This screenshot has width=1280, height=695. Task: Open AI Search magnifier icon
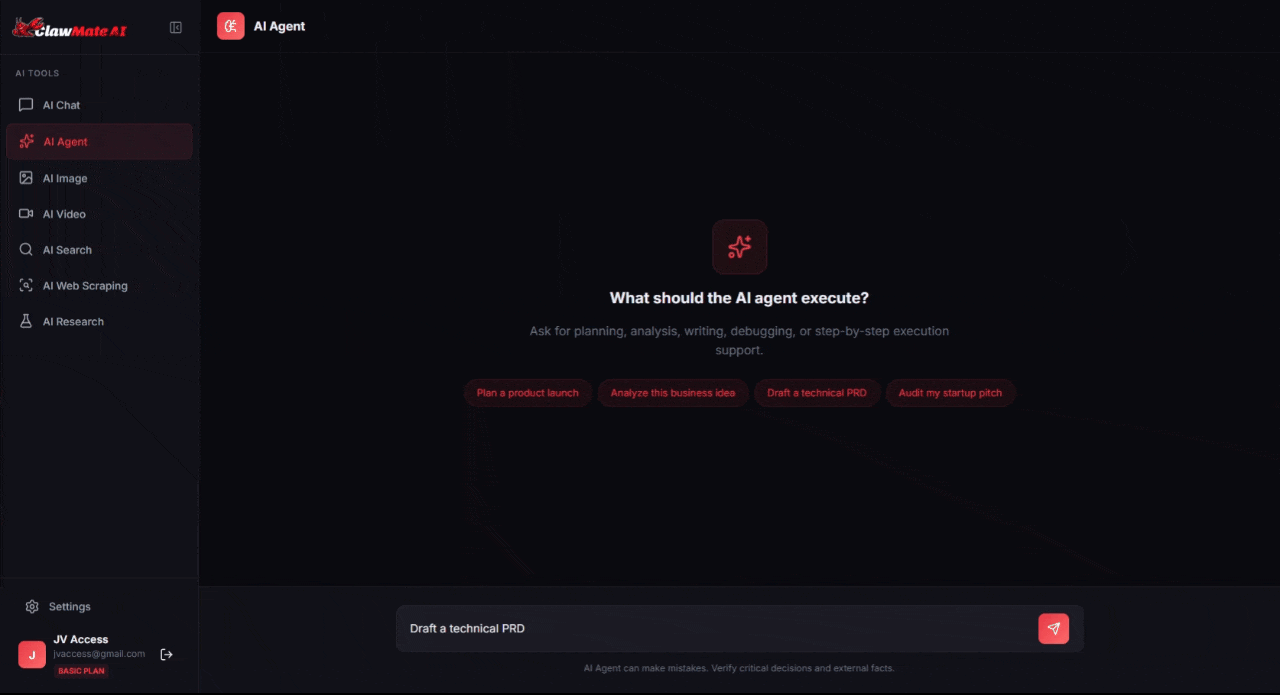coord(26,250)
